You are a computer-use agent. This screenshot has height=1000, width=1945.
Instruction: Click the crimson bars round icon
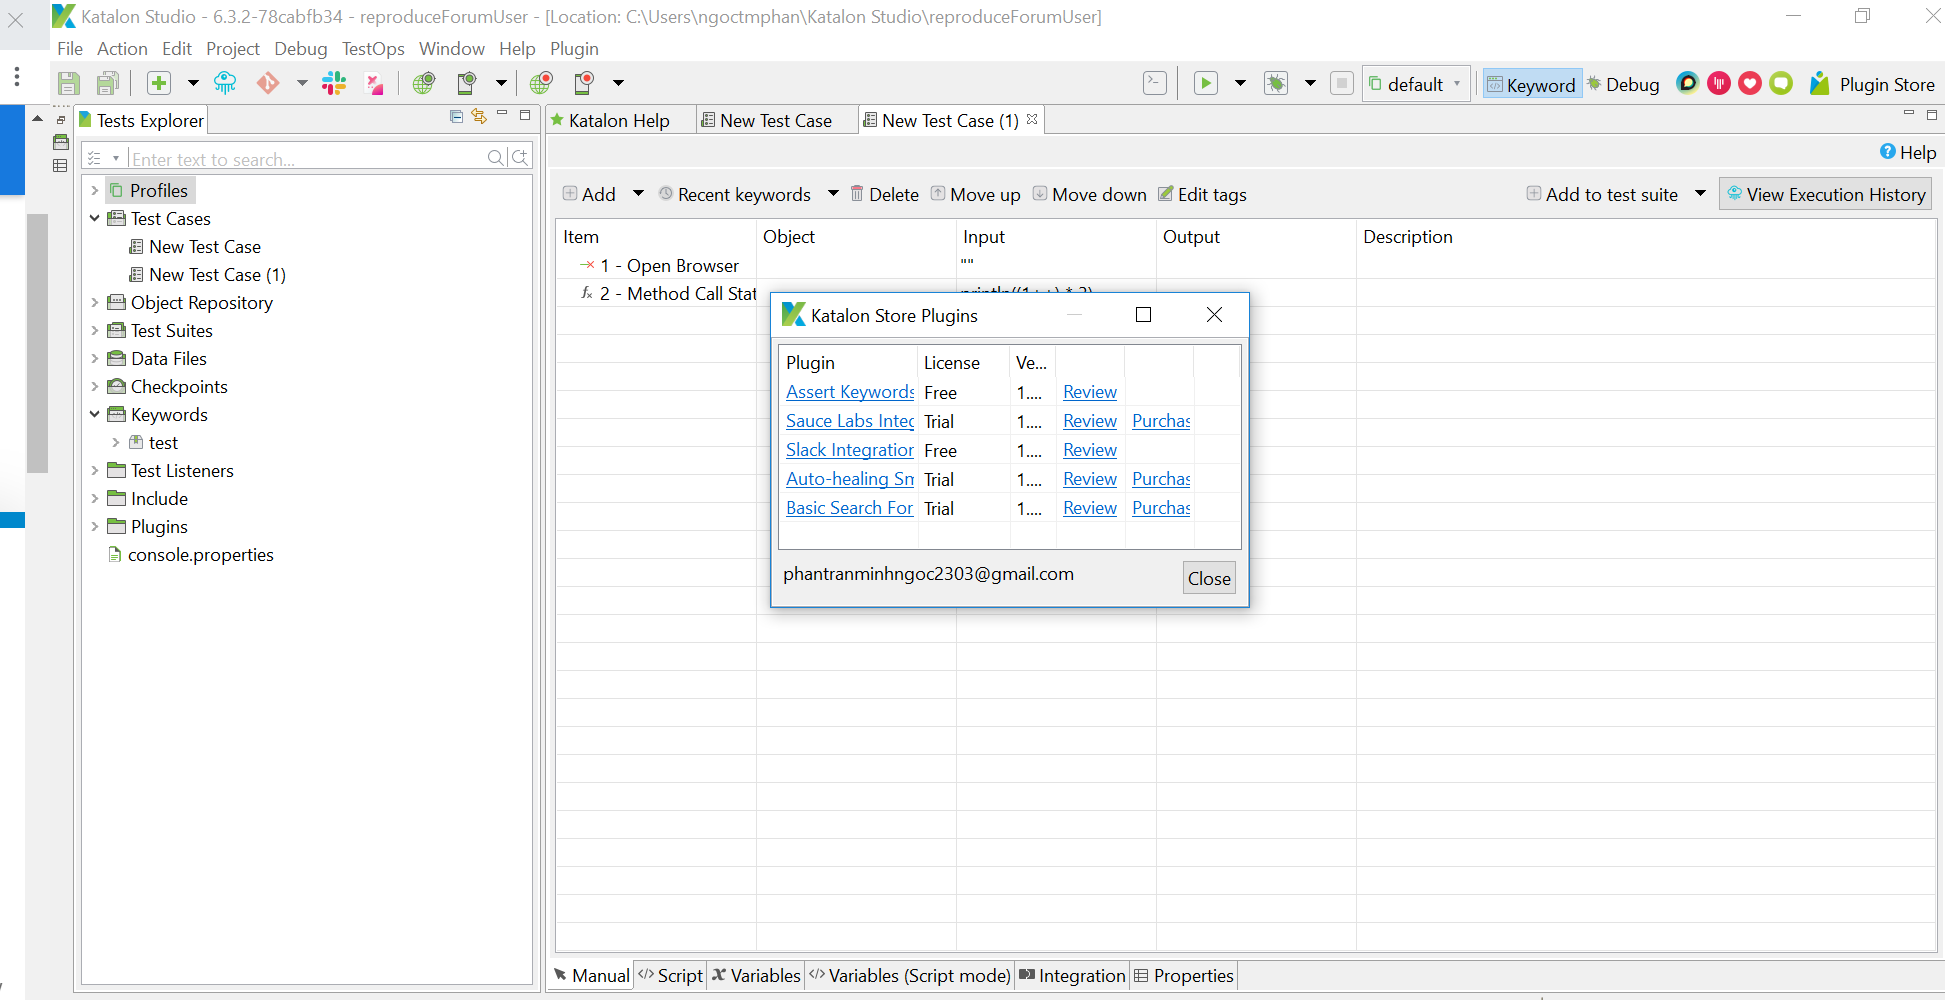[x=1719, y=83]
